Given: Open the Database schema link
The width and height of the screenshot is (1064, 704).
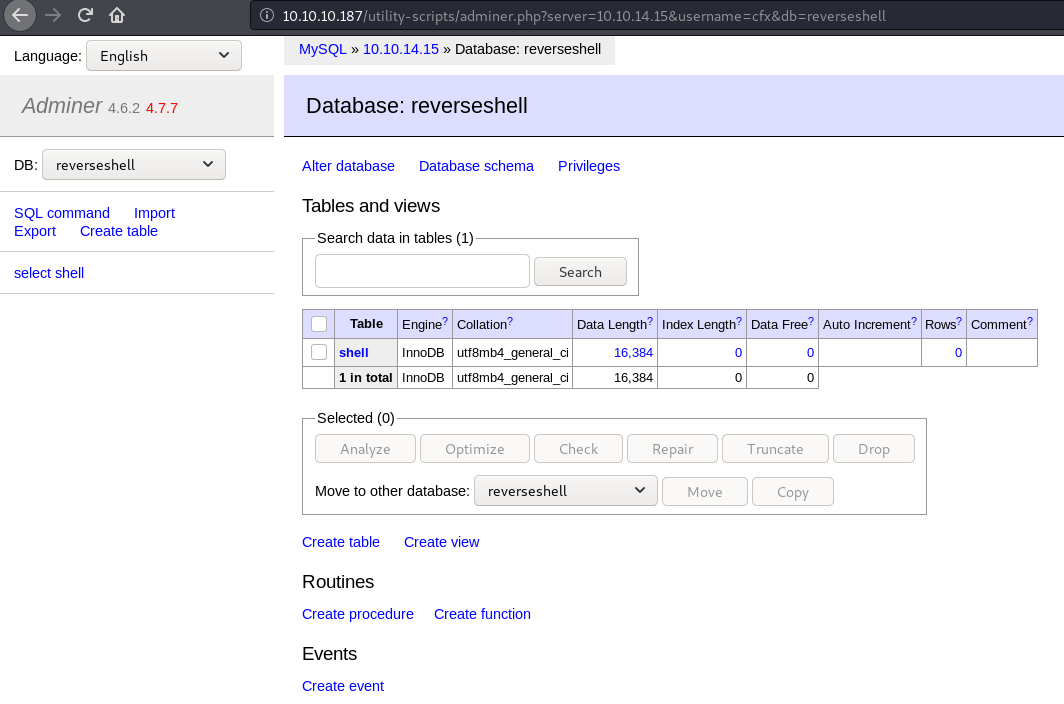Looking at the screenshot, I should pos(476,166).
